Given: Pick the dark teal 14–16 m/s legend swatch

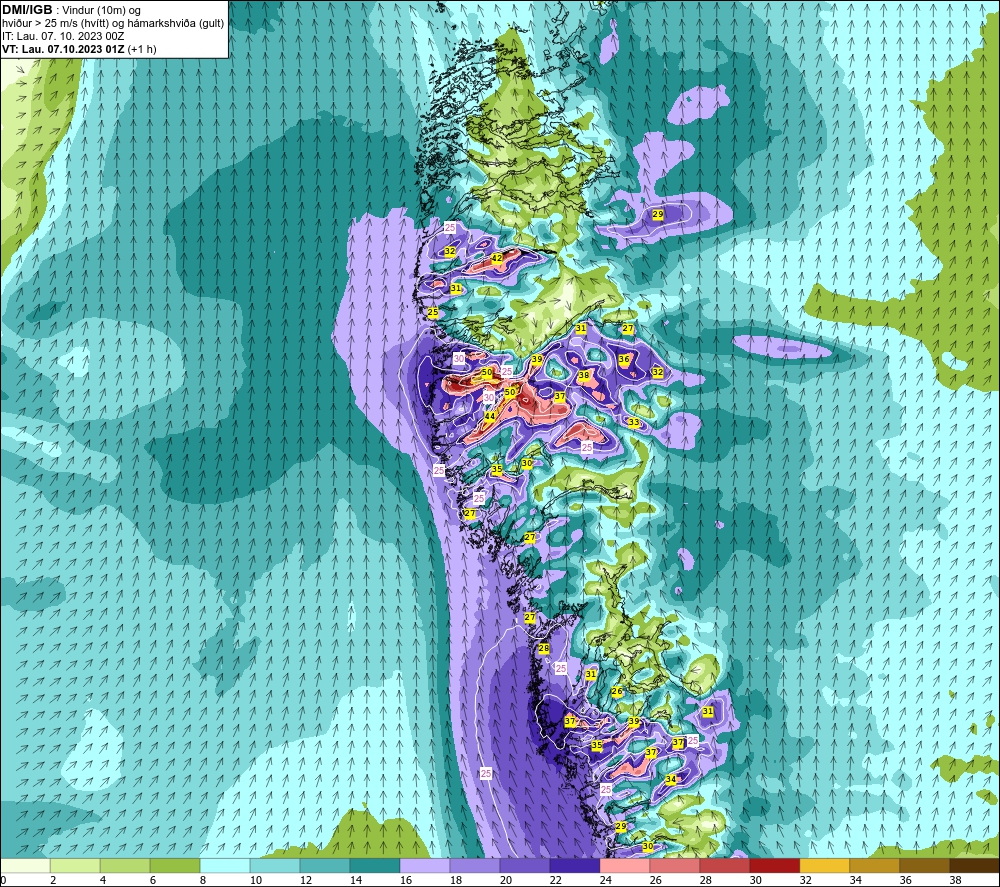Looking at the screenshot, I should (x=375, y=865).
